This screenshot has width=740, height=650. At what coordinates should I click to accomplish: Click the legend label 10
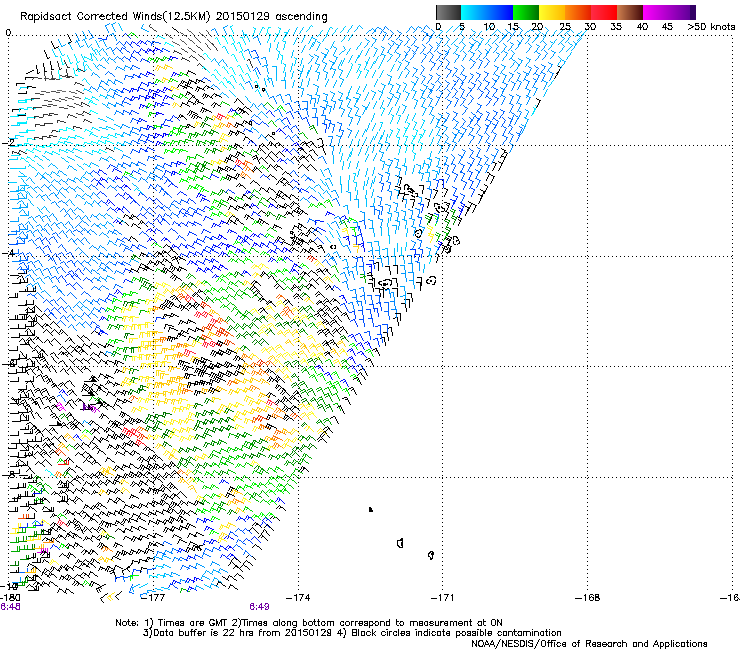(489, 27)
